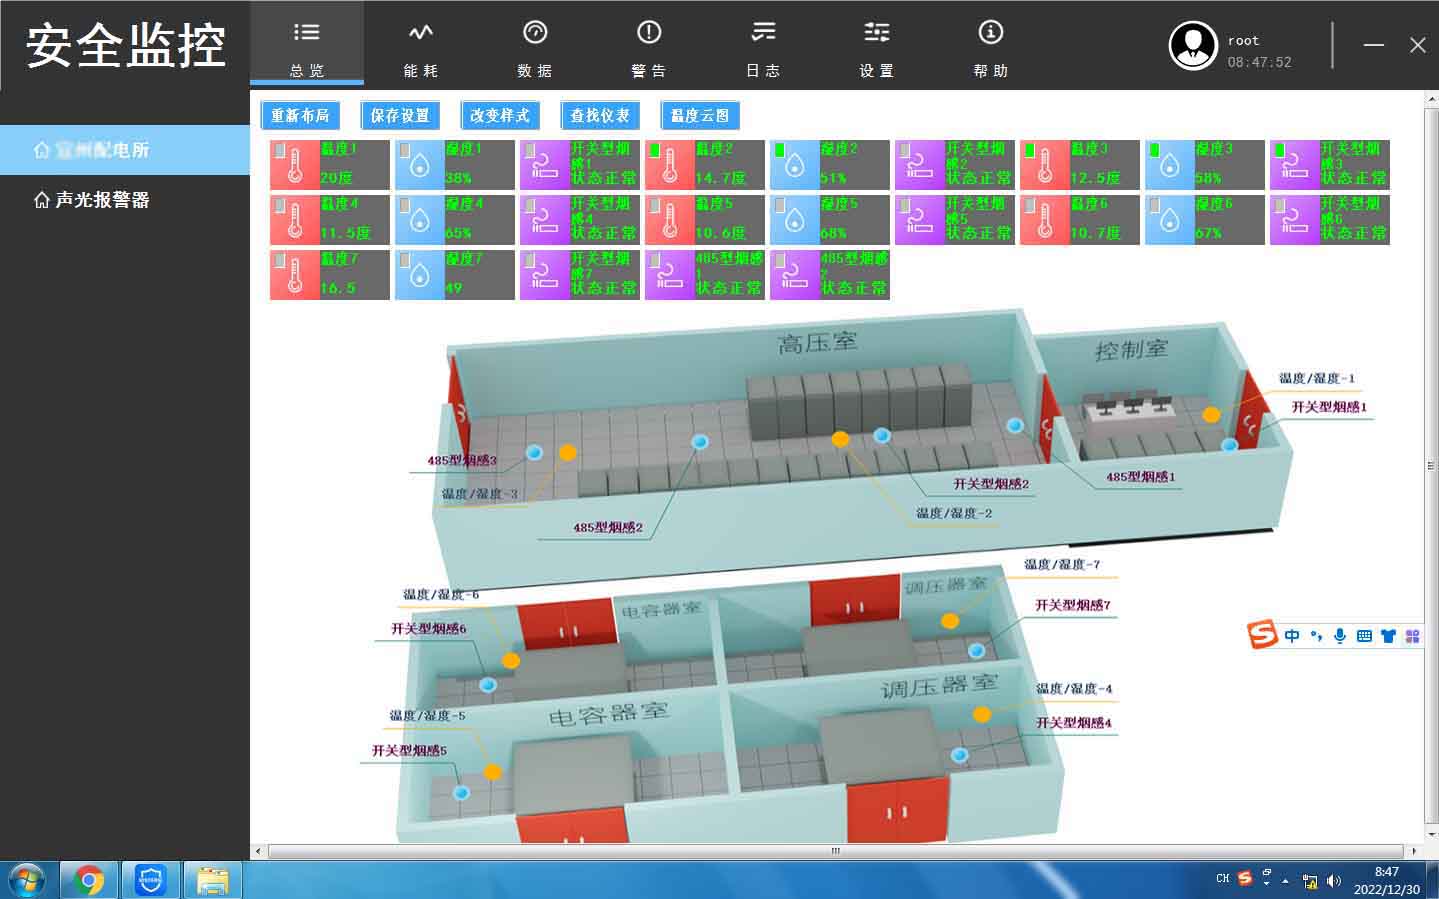1439x899 pixels.
Task: Select 声光报警器 in the sidebar
Action: coord(102,200)
